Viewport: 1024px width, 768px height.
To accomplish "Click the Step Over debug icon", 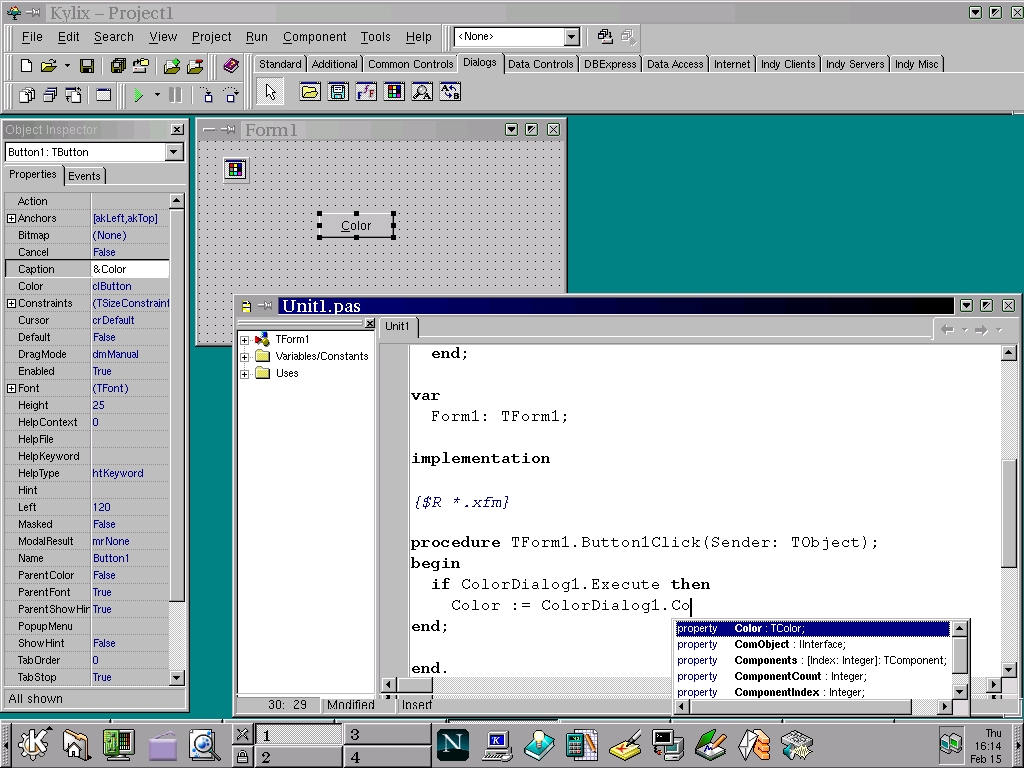I will (x=231, y=95).
